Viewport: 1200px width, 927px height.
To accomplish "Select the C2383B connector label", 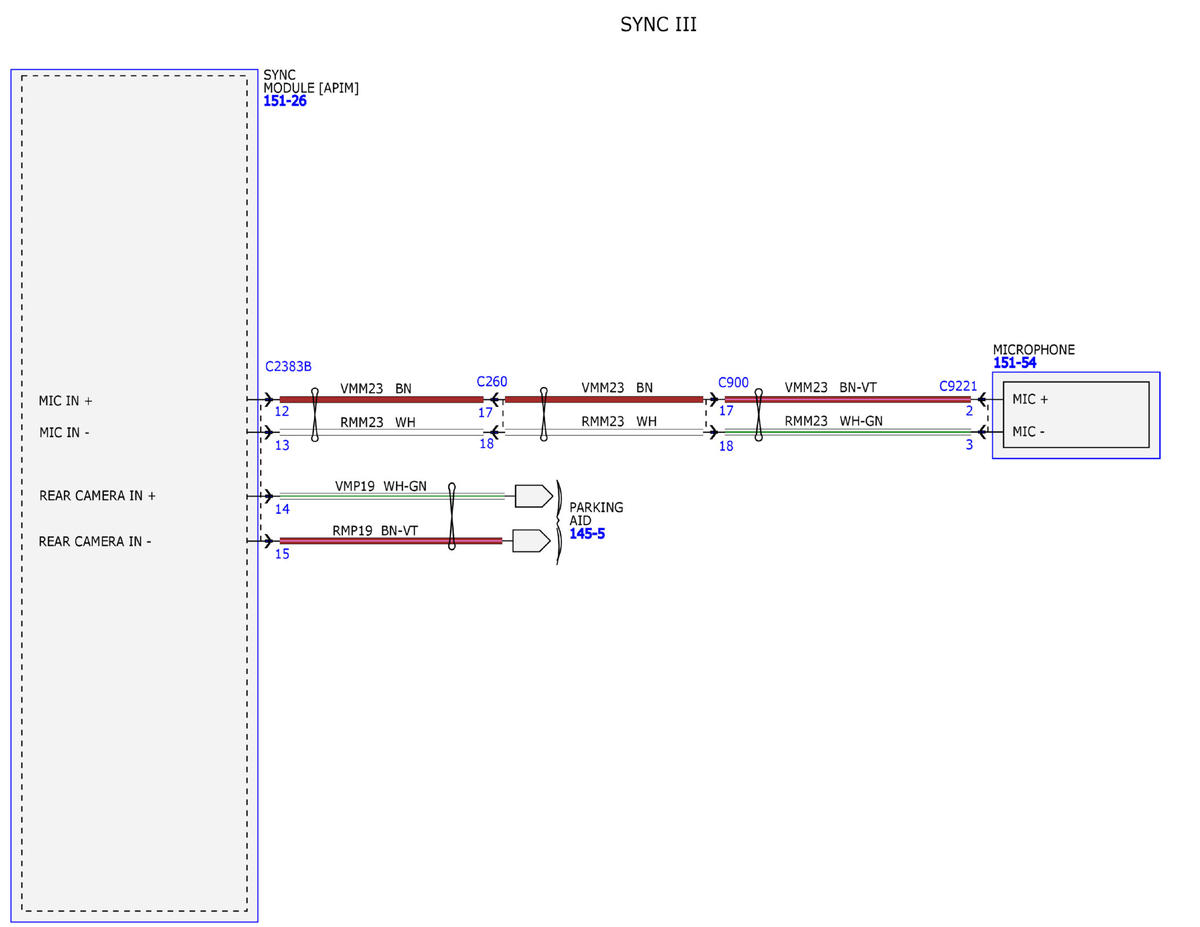I will click(289, 367).
